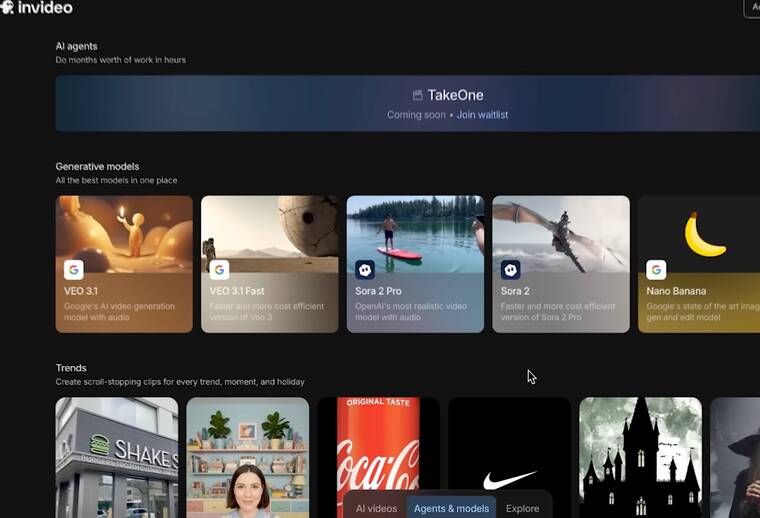Click the Google icon on the VEO 3.1 card

[74, 270]
